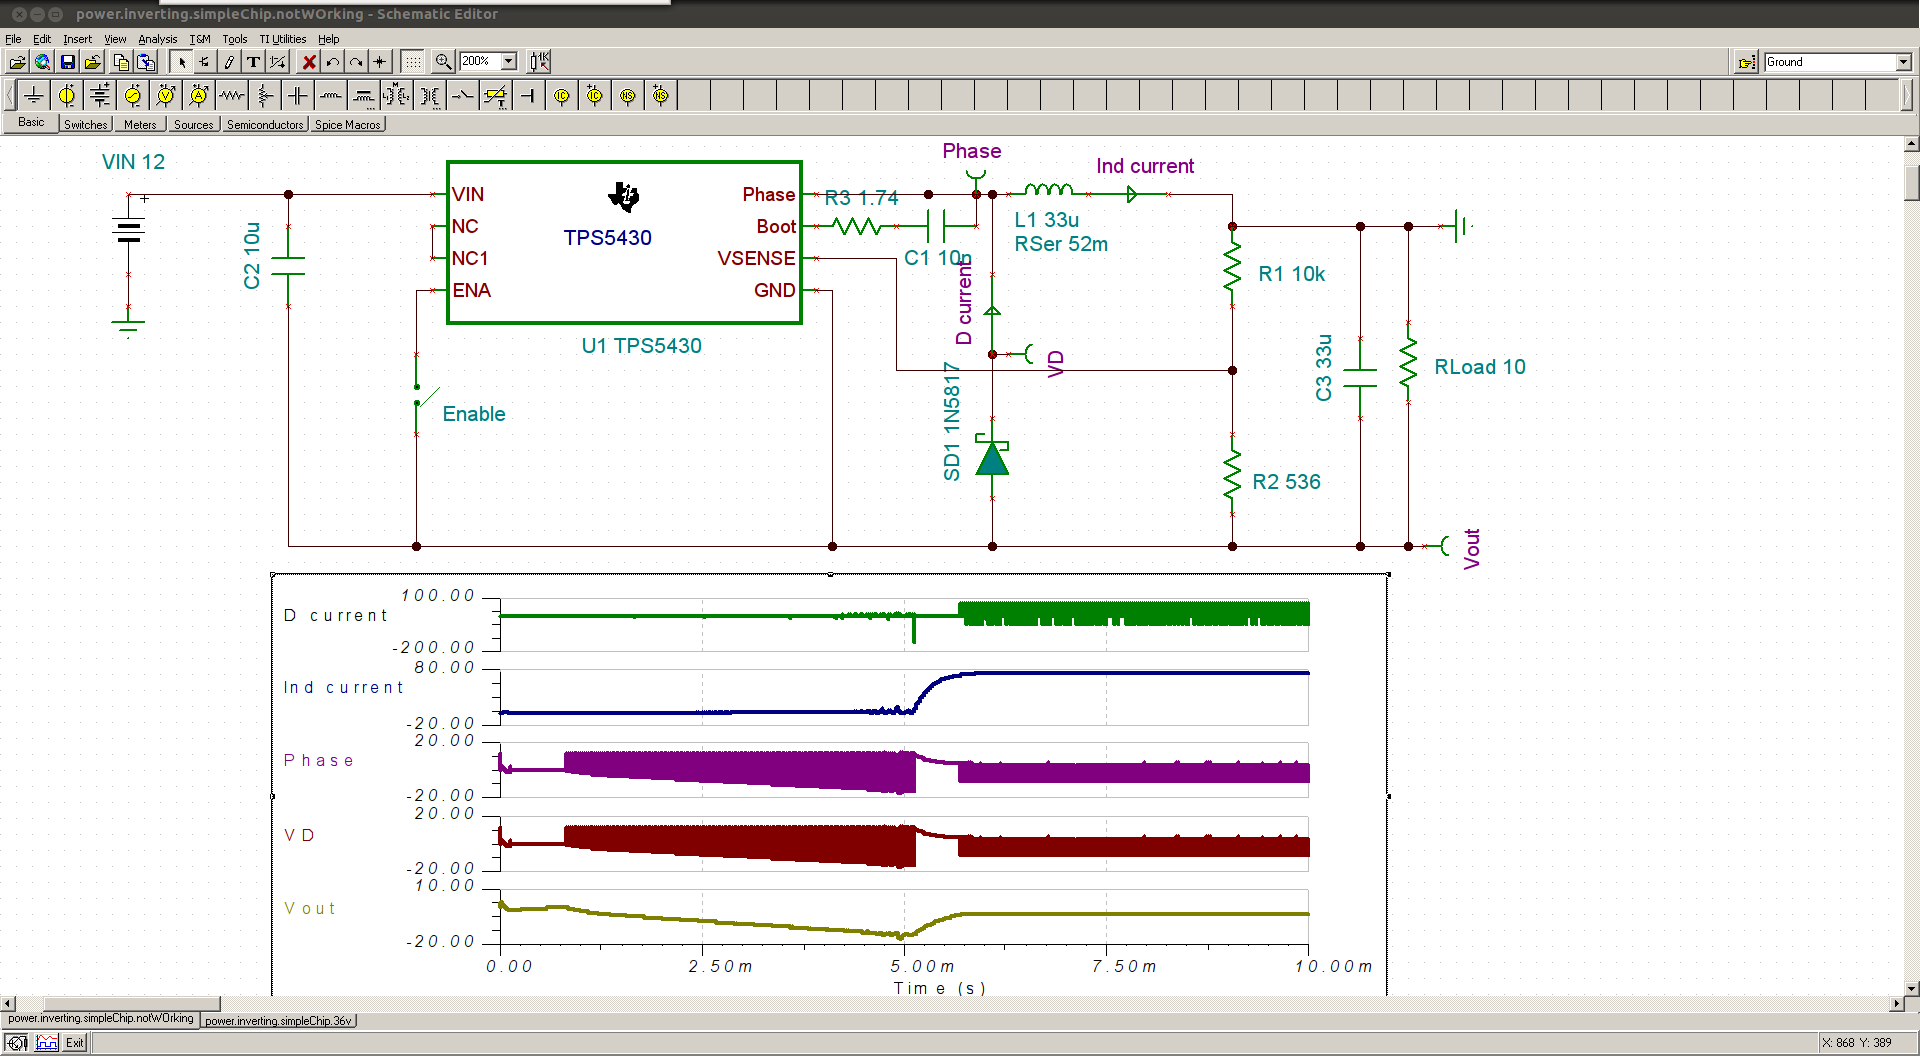Delete selection with the red X icon
This screenshot has width=1920, height=1056.
click(309, 62)
